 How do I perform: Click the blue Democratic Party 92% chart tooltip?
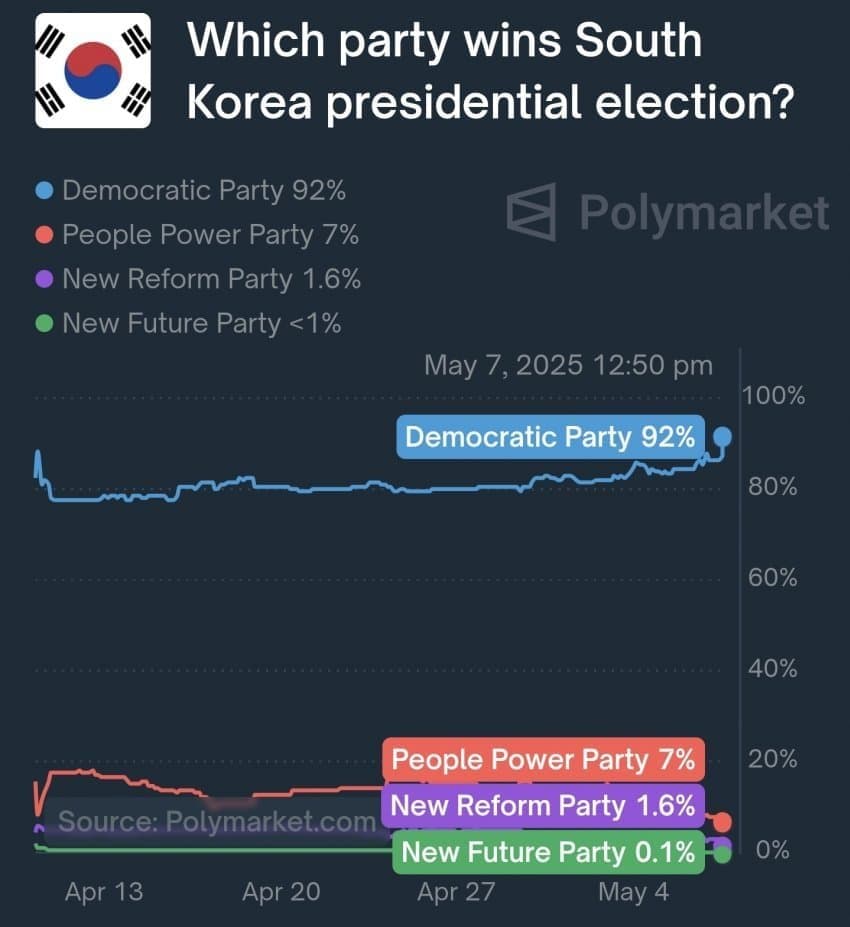point(550,437)
